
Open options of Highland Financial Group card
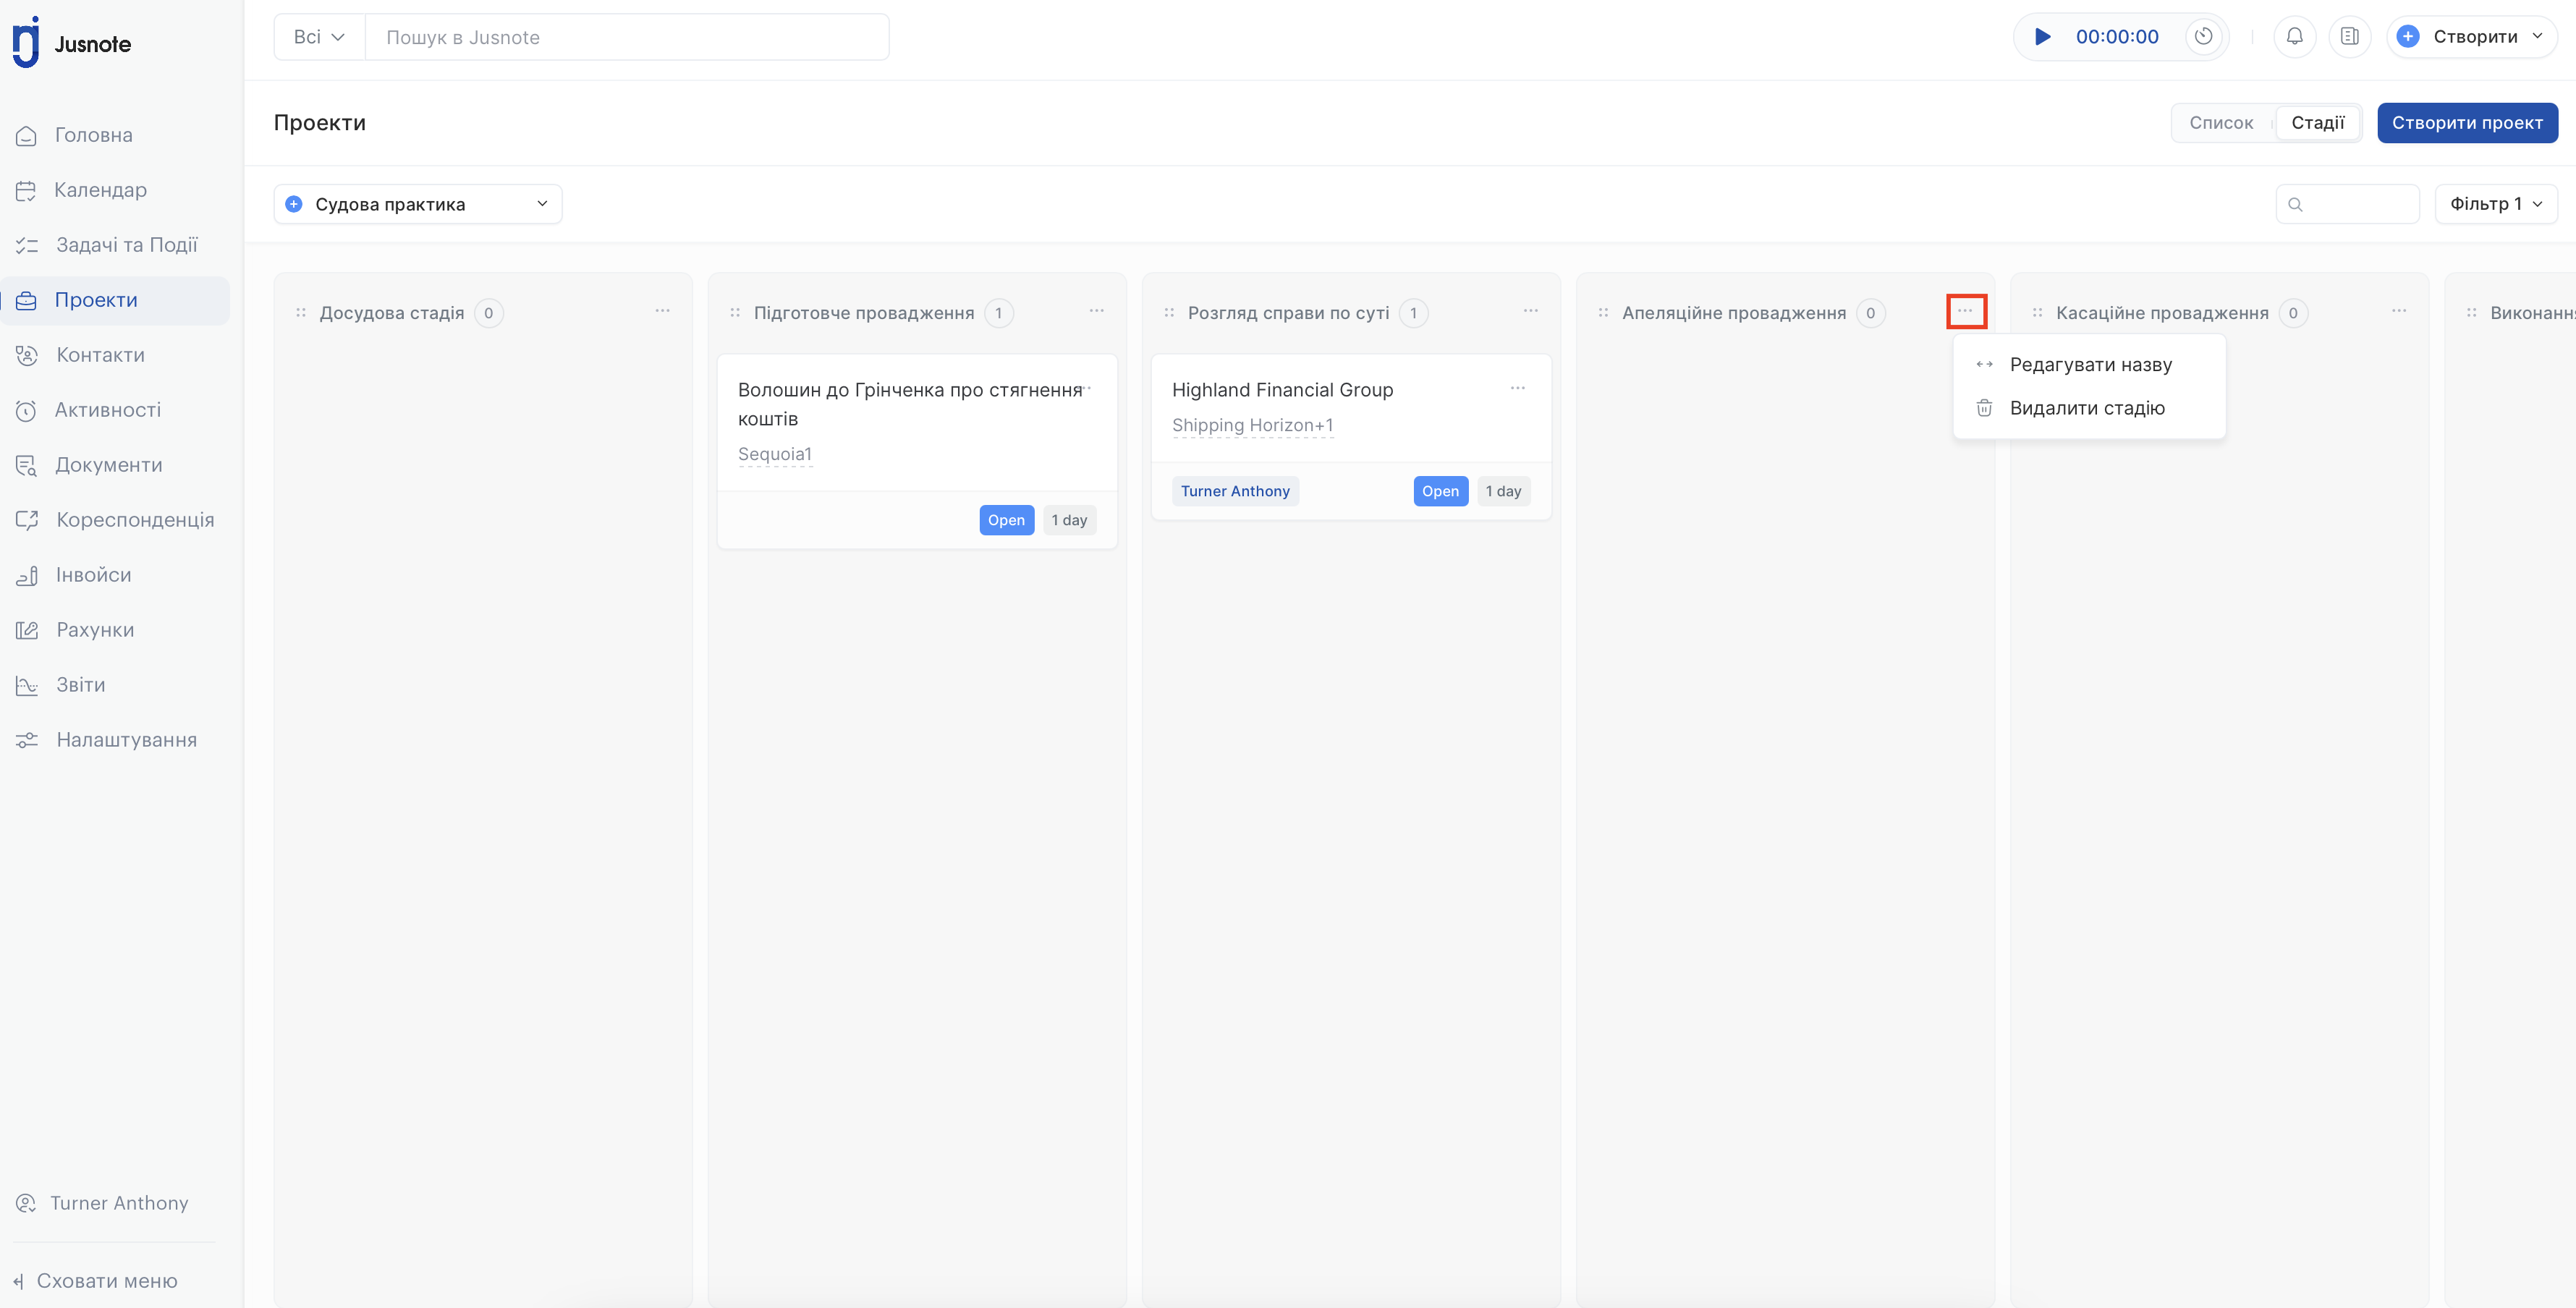1517,388
